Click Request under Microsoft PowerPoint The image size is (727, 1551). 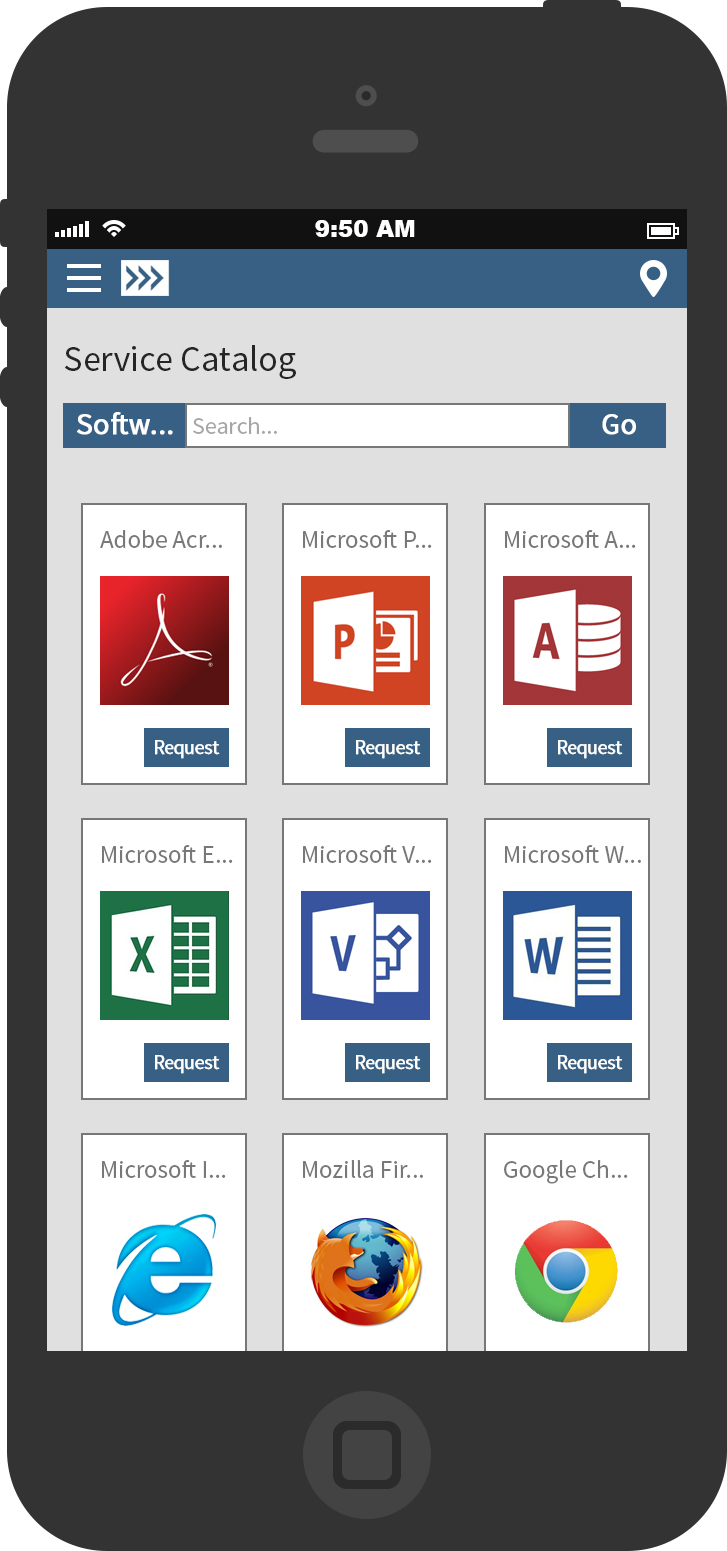pyautogui.click(x=387, y=748)
